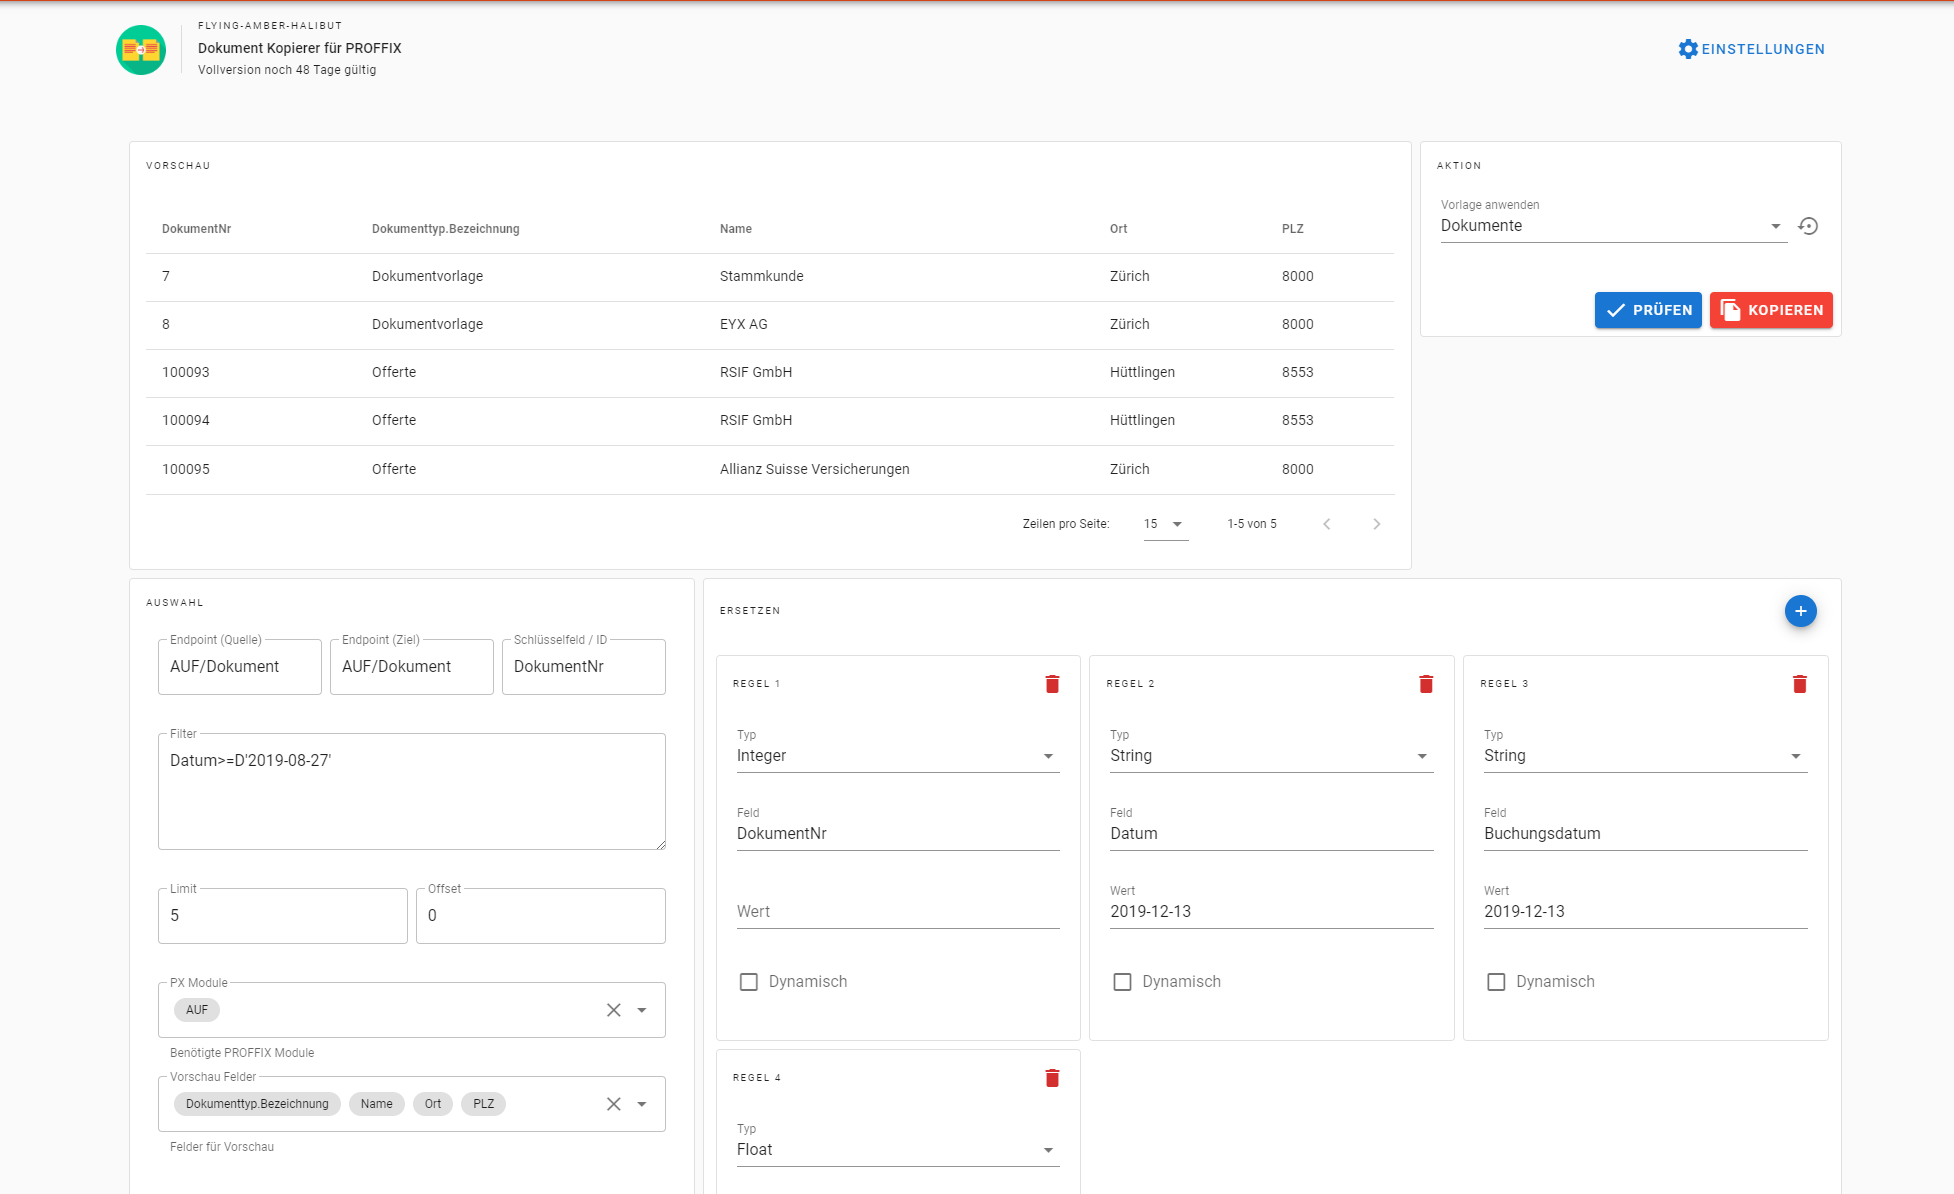The width and height of the screenshot is (1954, 1194).
Task: Select the EYX AG table row
Action: 770,325
